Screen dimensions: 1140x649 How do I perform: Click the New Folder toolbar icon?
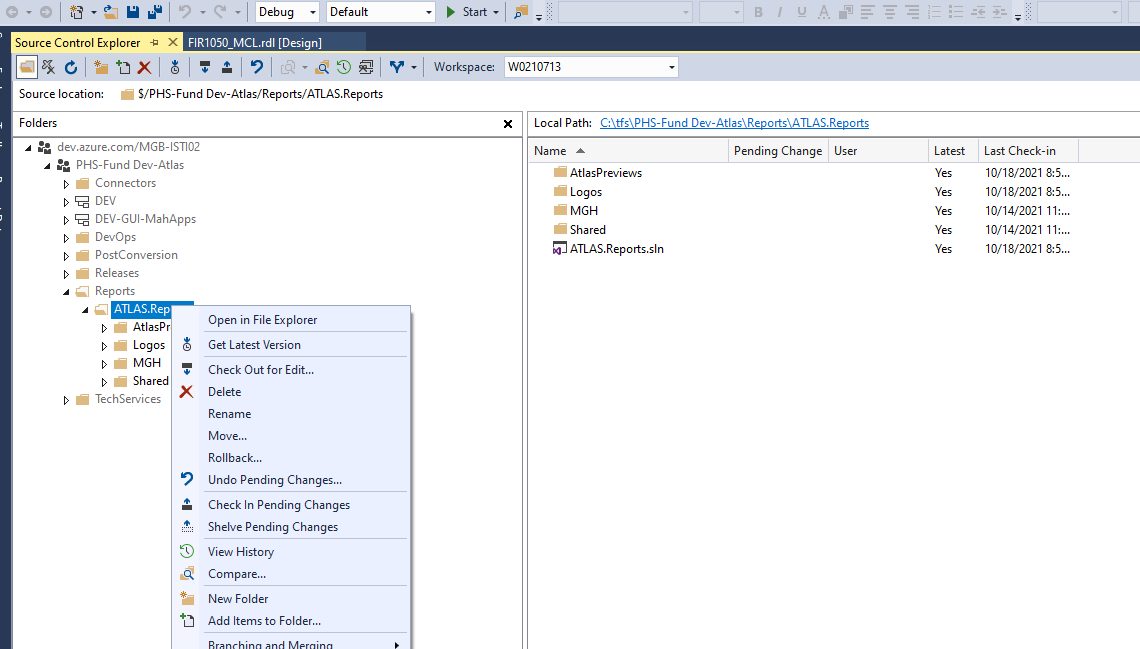(x=101, y=67)
